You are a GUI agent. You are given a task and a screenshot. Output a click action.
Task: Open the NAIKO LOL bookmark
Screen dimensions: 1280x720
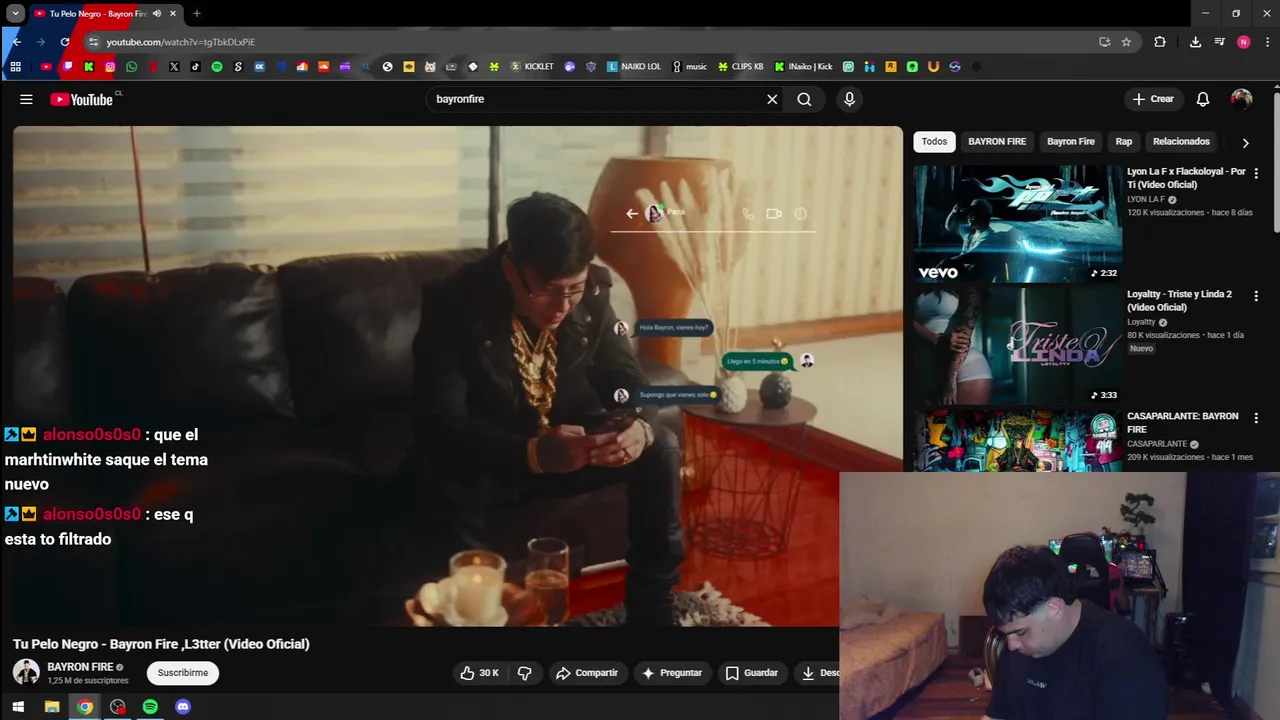(634, 67)
